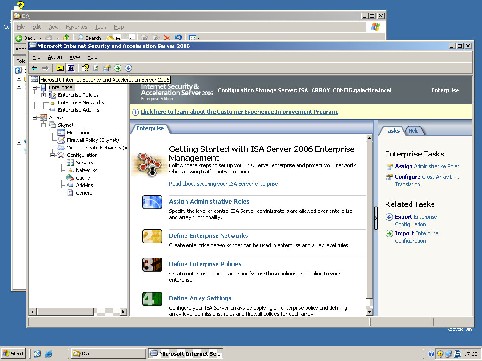482x361 pixels.
Task: Click the scroll down arrow in details pane
Action: point(369,312)
